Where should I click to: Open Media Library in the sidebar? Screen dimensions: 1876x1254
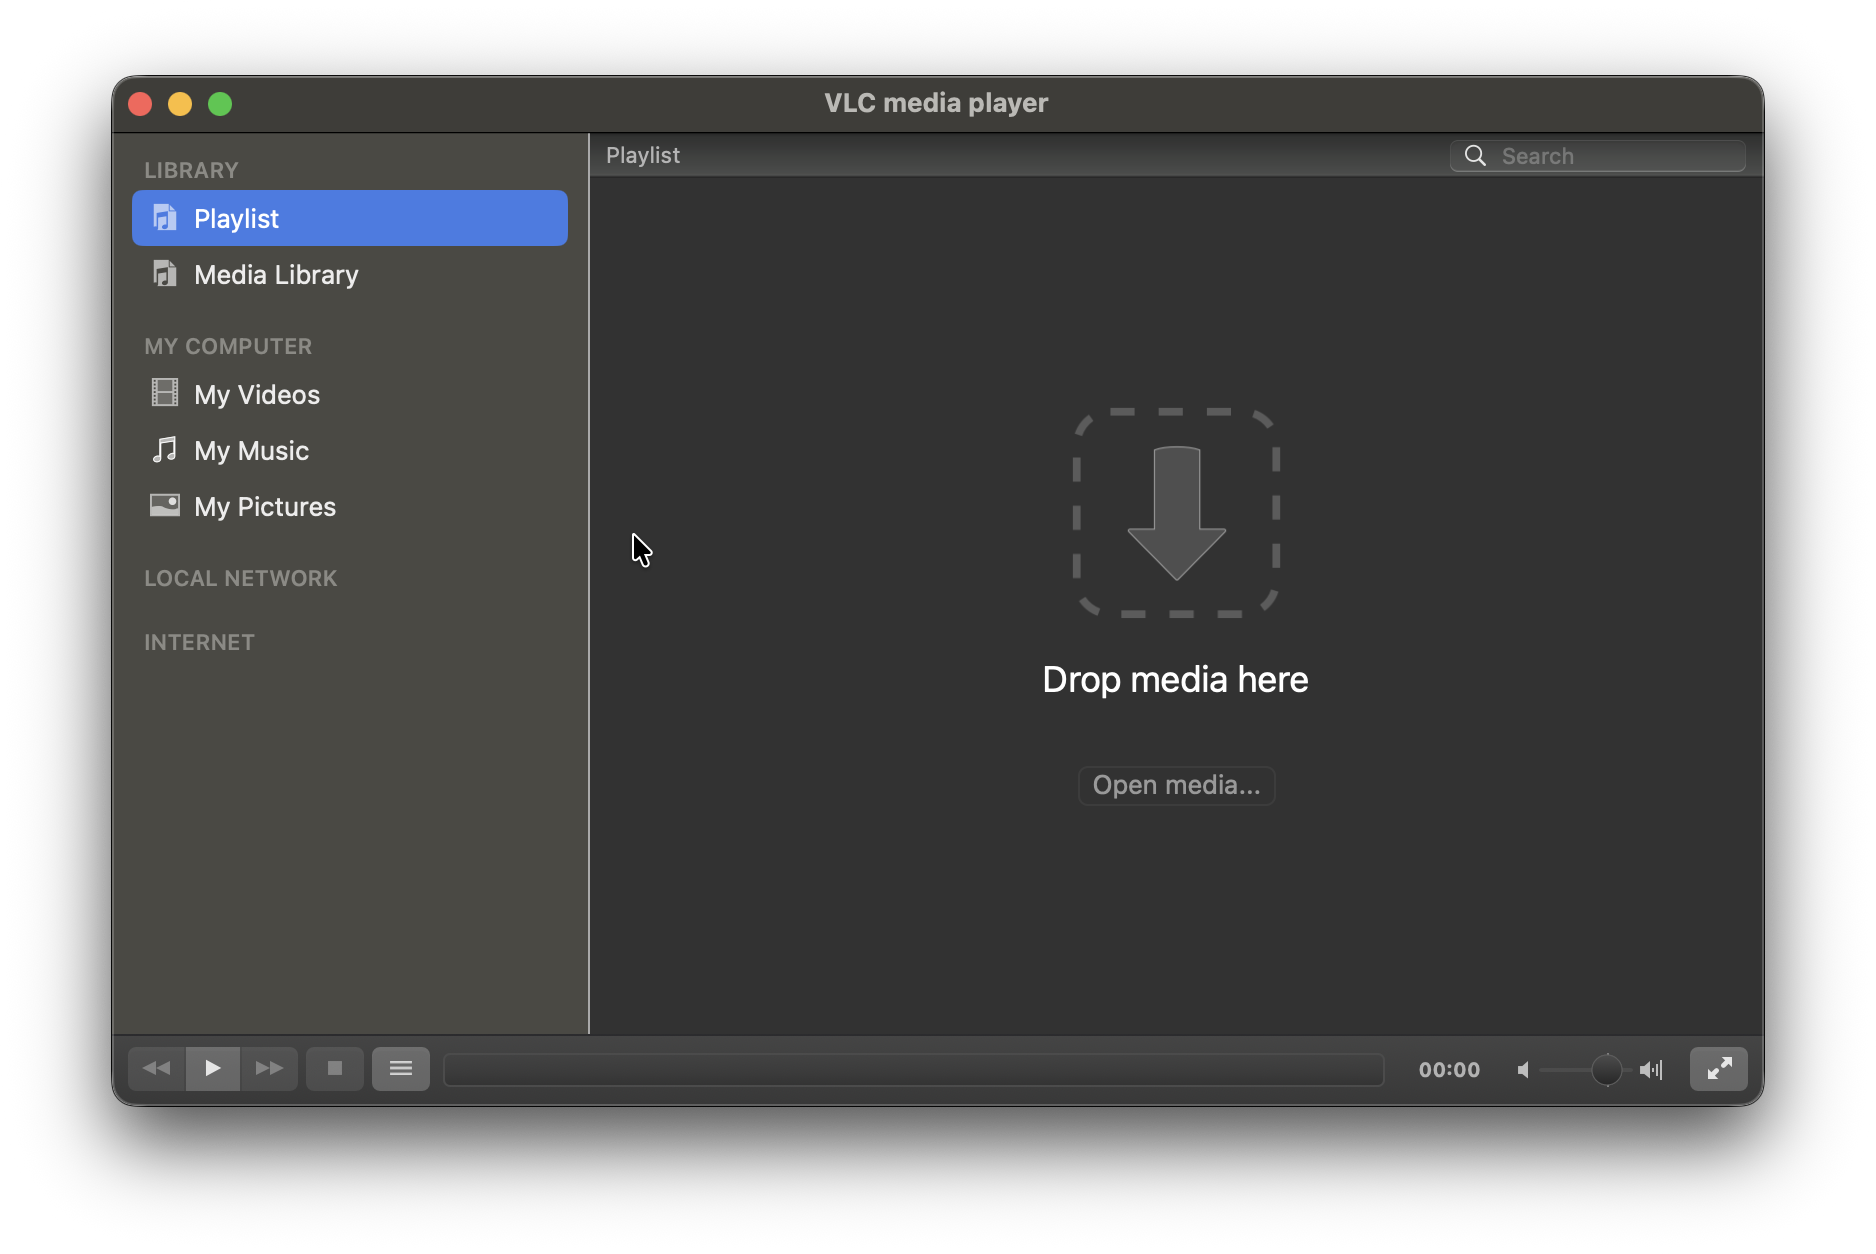[x=276, y=275]
